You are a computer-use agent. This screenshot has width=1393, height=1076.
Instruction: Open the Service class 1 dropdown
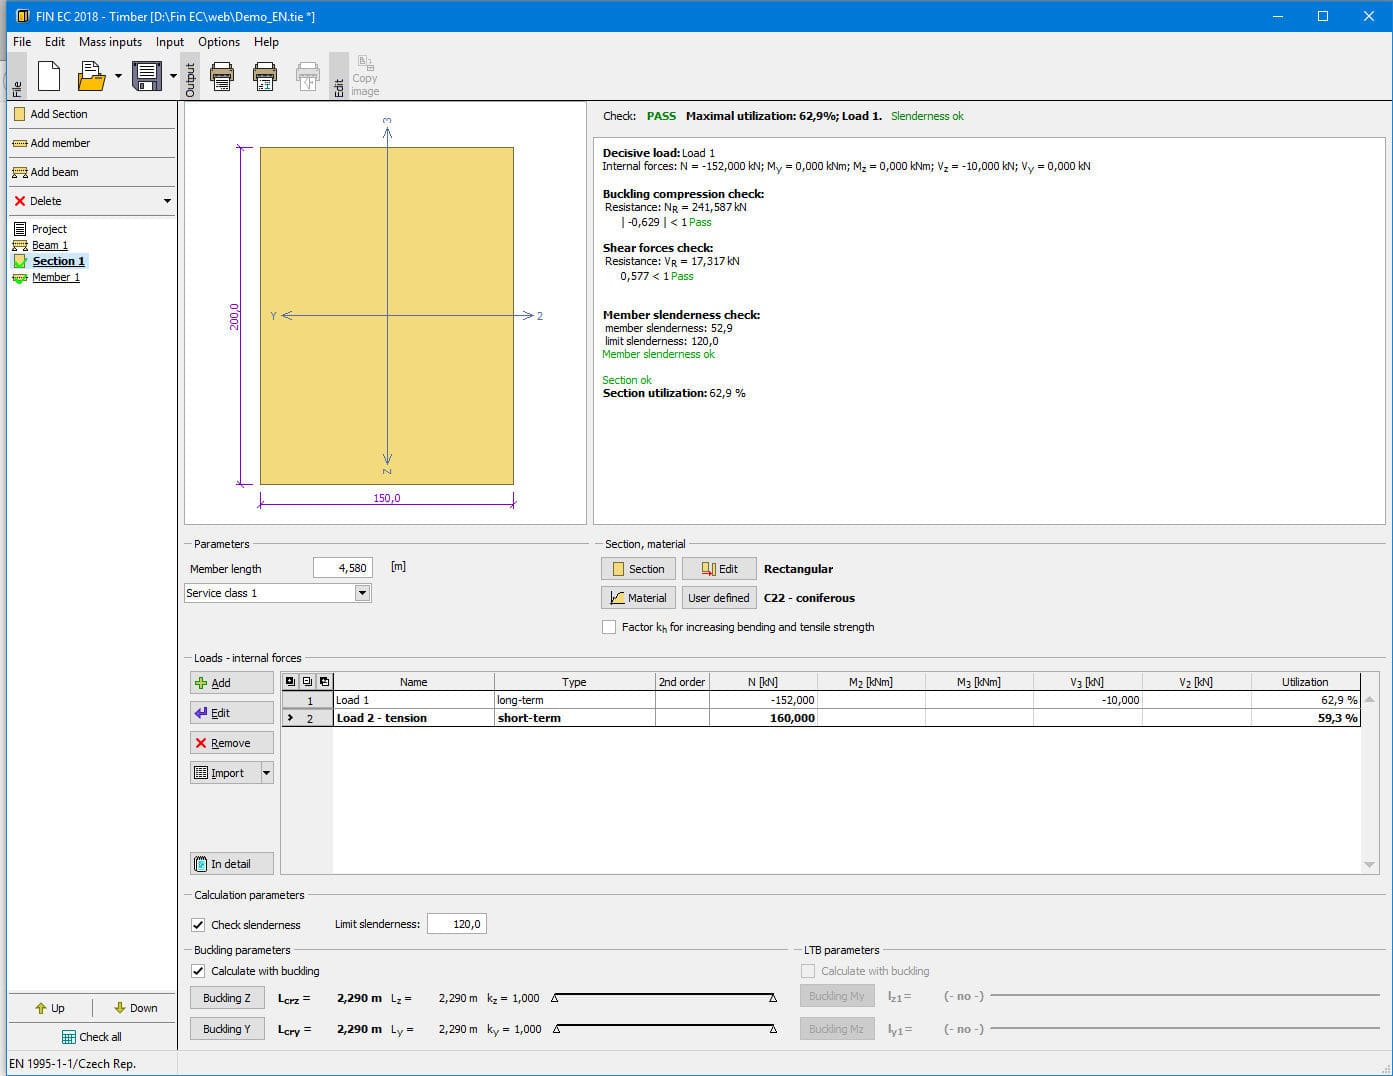[362, 593]
